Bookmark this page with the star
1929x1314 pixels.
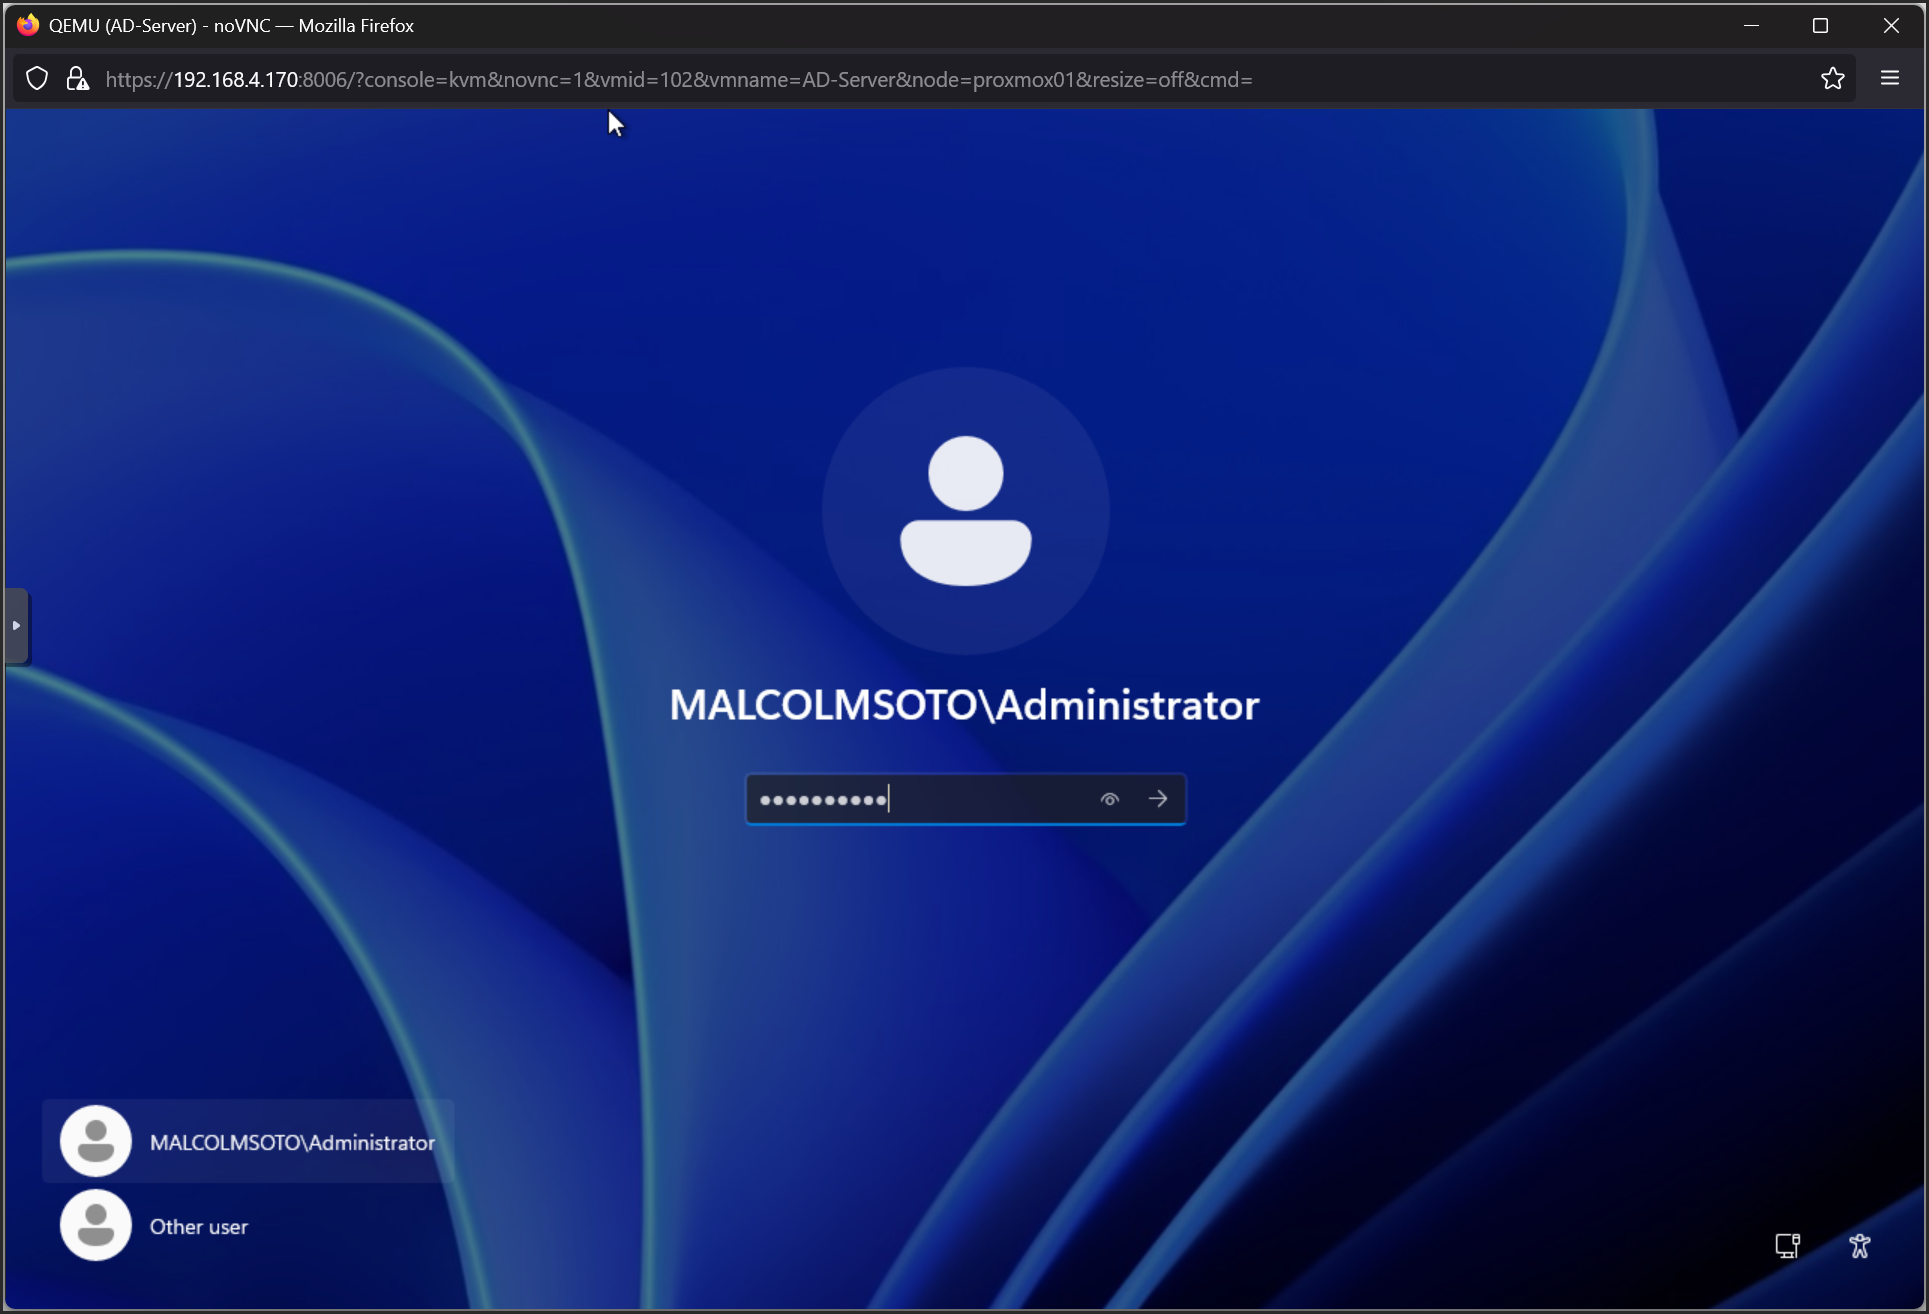(1832, 79)
